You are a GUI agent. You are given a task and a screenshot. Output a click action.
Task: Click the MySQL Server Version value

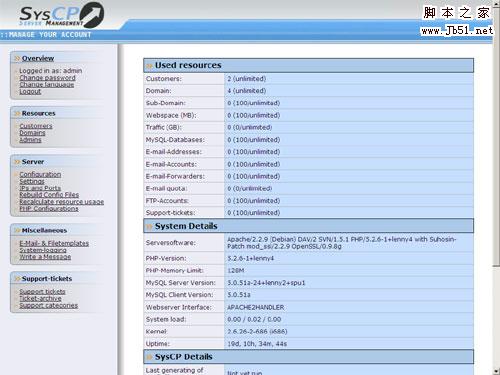(x=266, y=283)
